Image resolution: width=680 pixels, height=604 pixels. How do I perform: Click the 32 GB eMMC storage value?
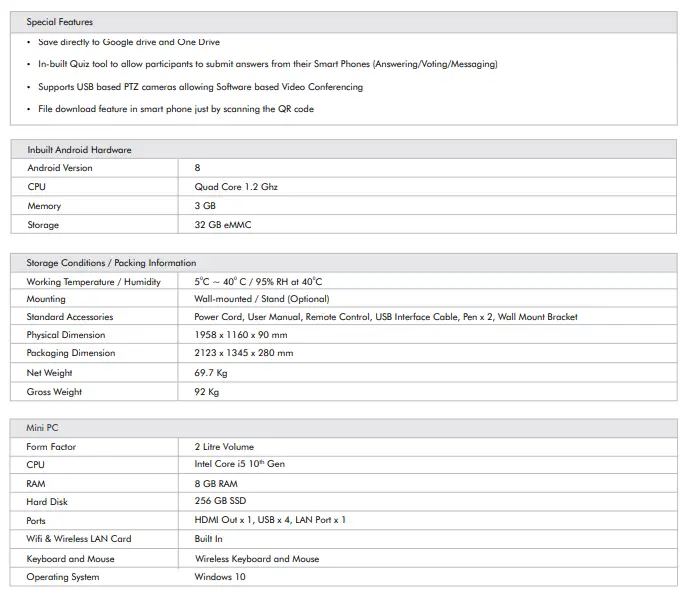[x=223, y=225]
